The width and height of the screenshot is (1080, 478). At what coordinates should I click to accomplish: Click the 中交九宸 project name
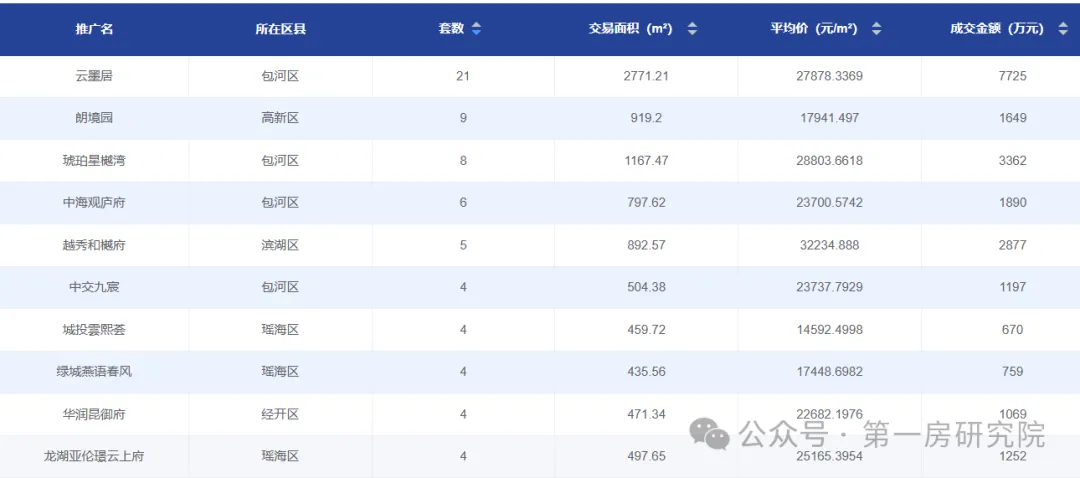click(x=94, y=287)
